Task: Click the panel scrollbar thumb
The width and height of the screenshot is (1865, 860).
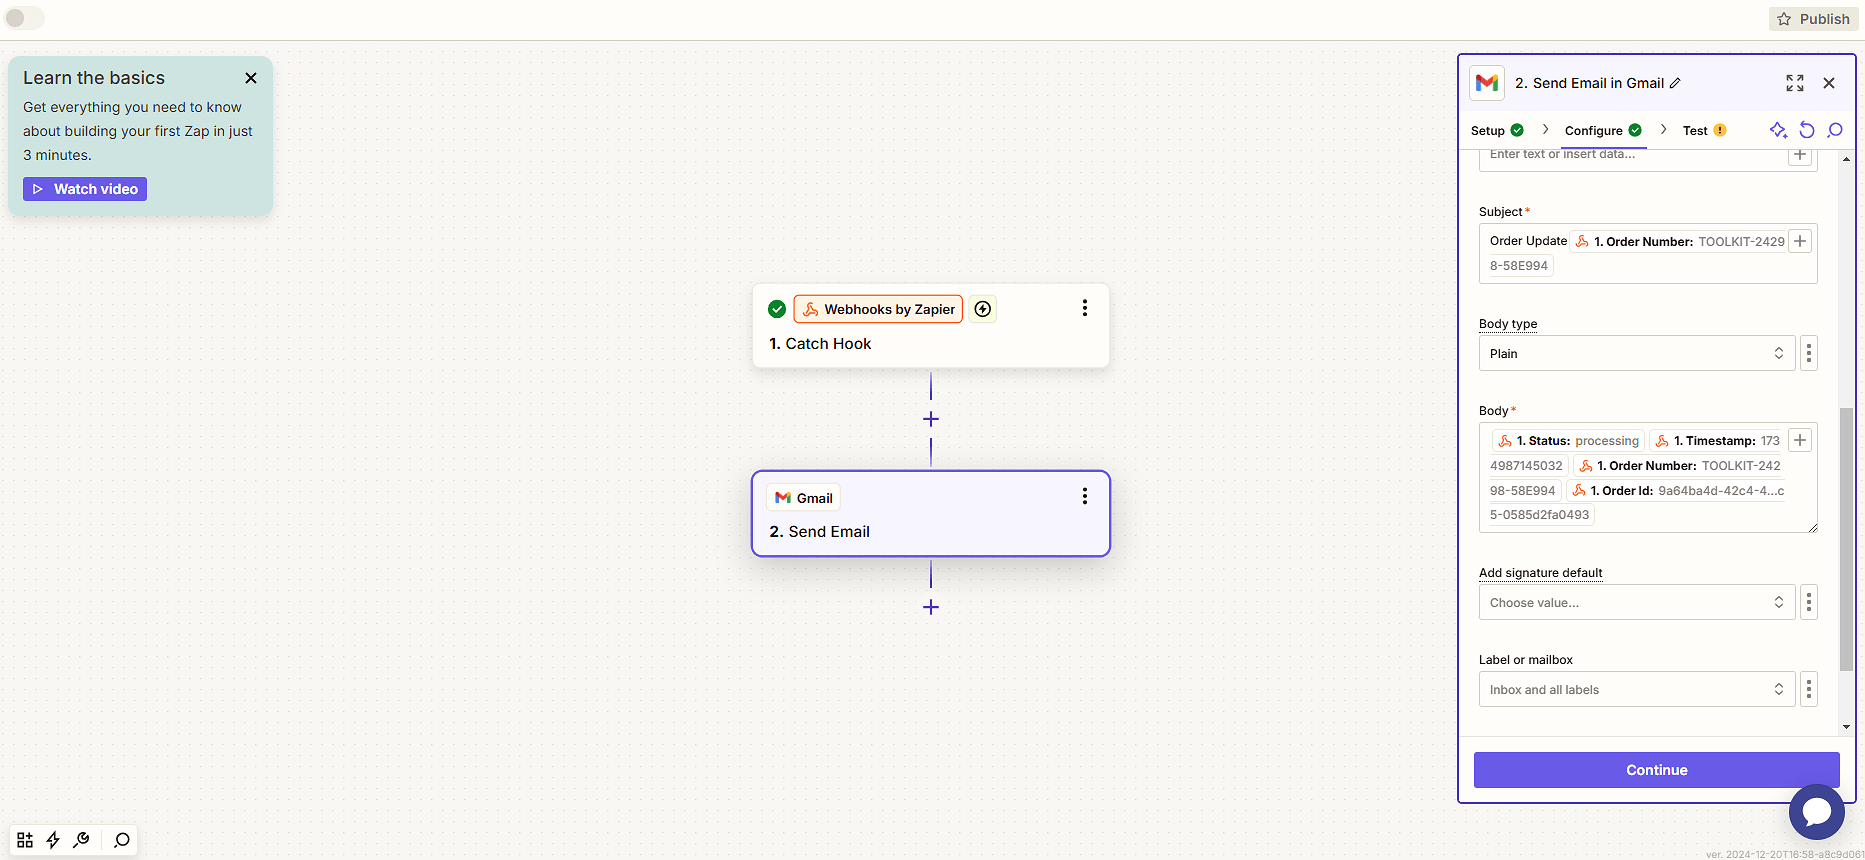Action: pos(1846,539)
